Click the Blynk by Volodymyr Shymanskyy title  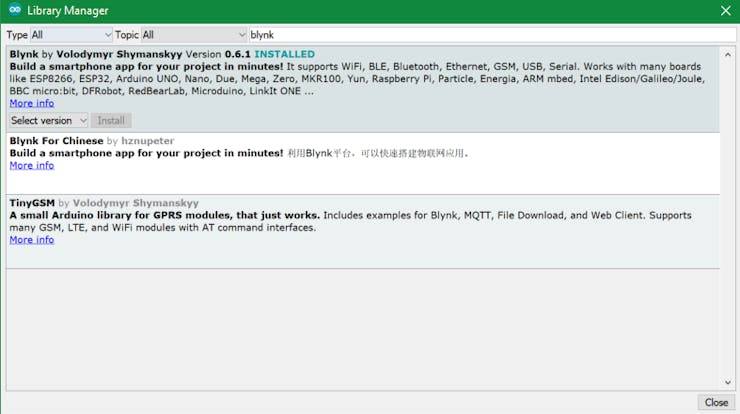pos(96,54)
